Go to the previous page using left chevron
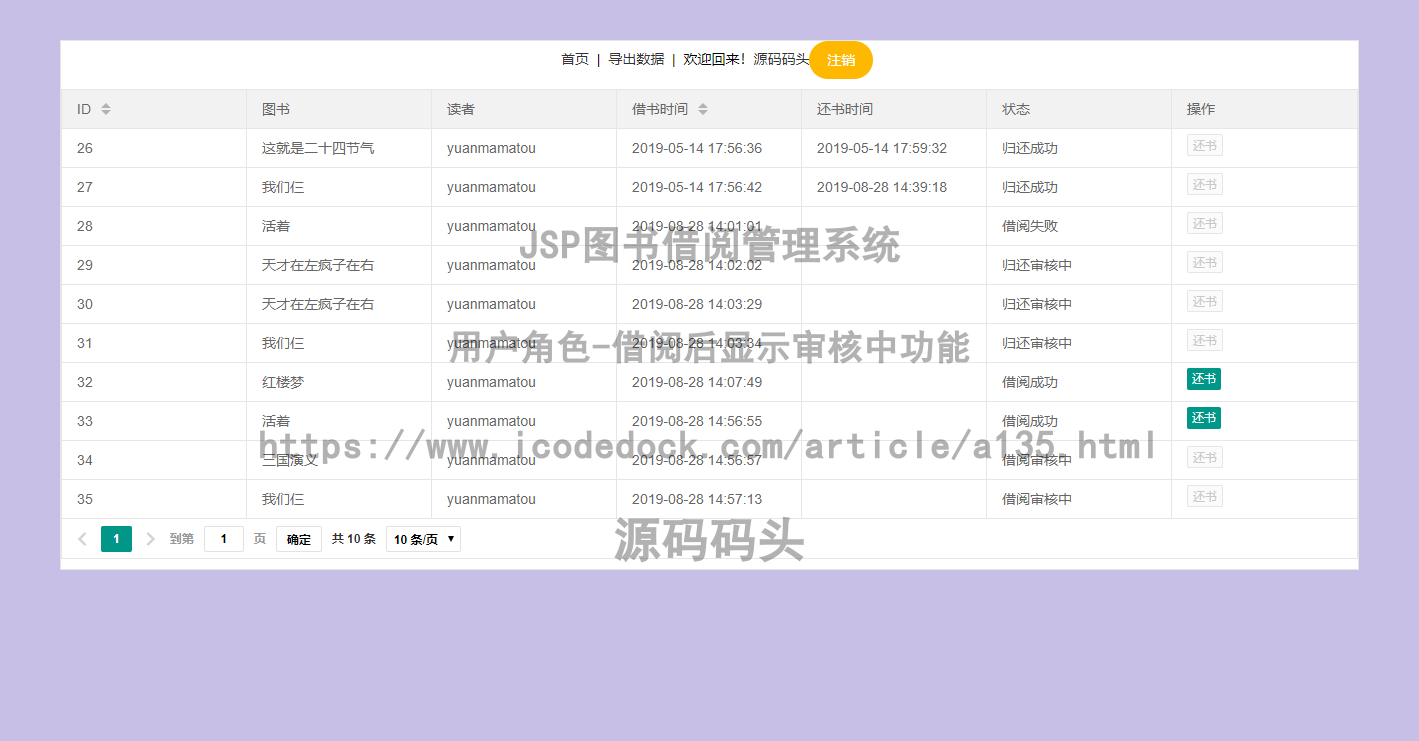Image resolution: width=1419 pixels, height=741 pixels. (82, 538)
